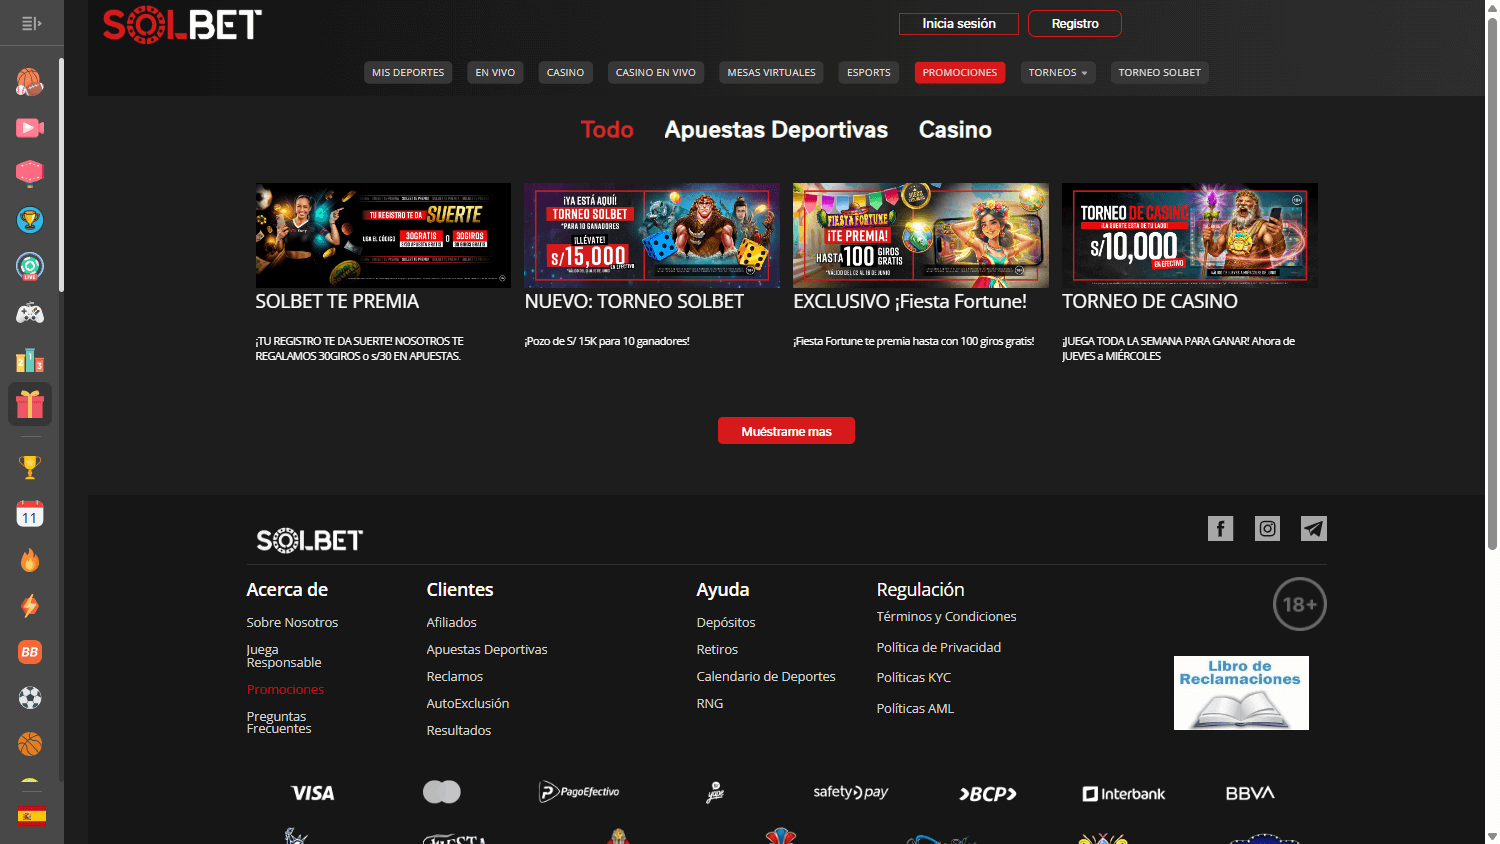The image size is (1500, 844).
Task: Open Esports nav item
Action: pyautogui.click(x=869, y=72)
